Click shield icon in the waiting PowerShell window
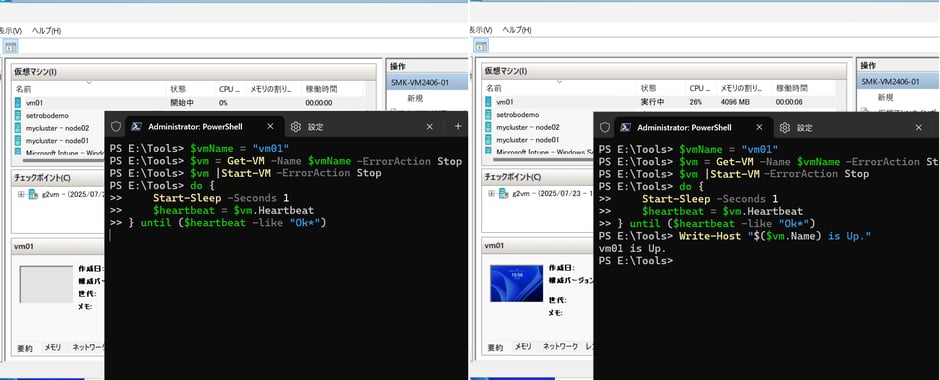940x380 pixels. point(116,126)
